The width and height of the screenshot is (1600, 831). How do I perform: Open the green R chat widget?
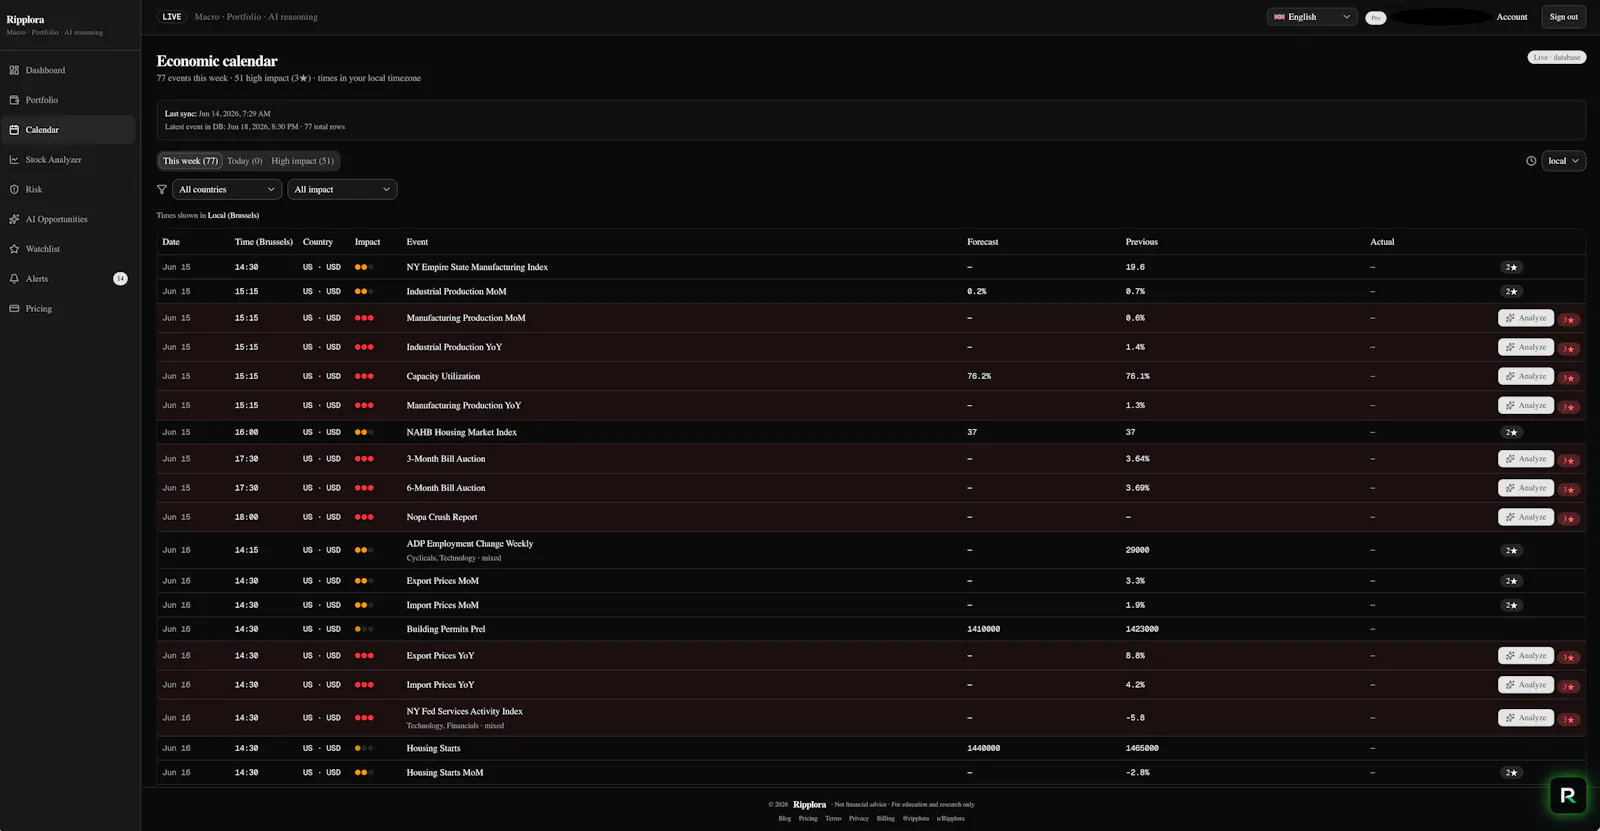tap(1568, 795)
